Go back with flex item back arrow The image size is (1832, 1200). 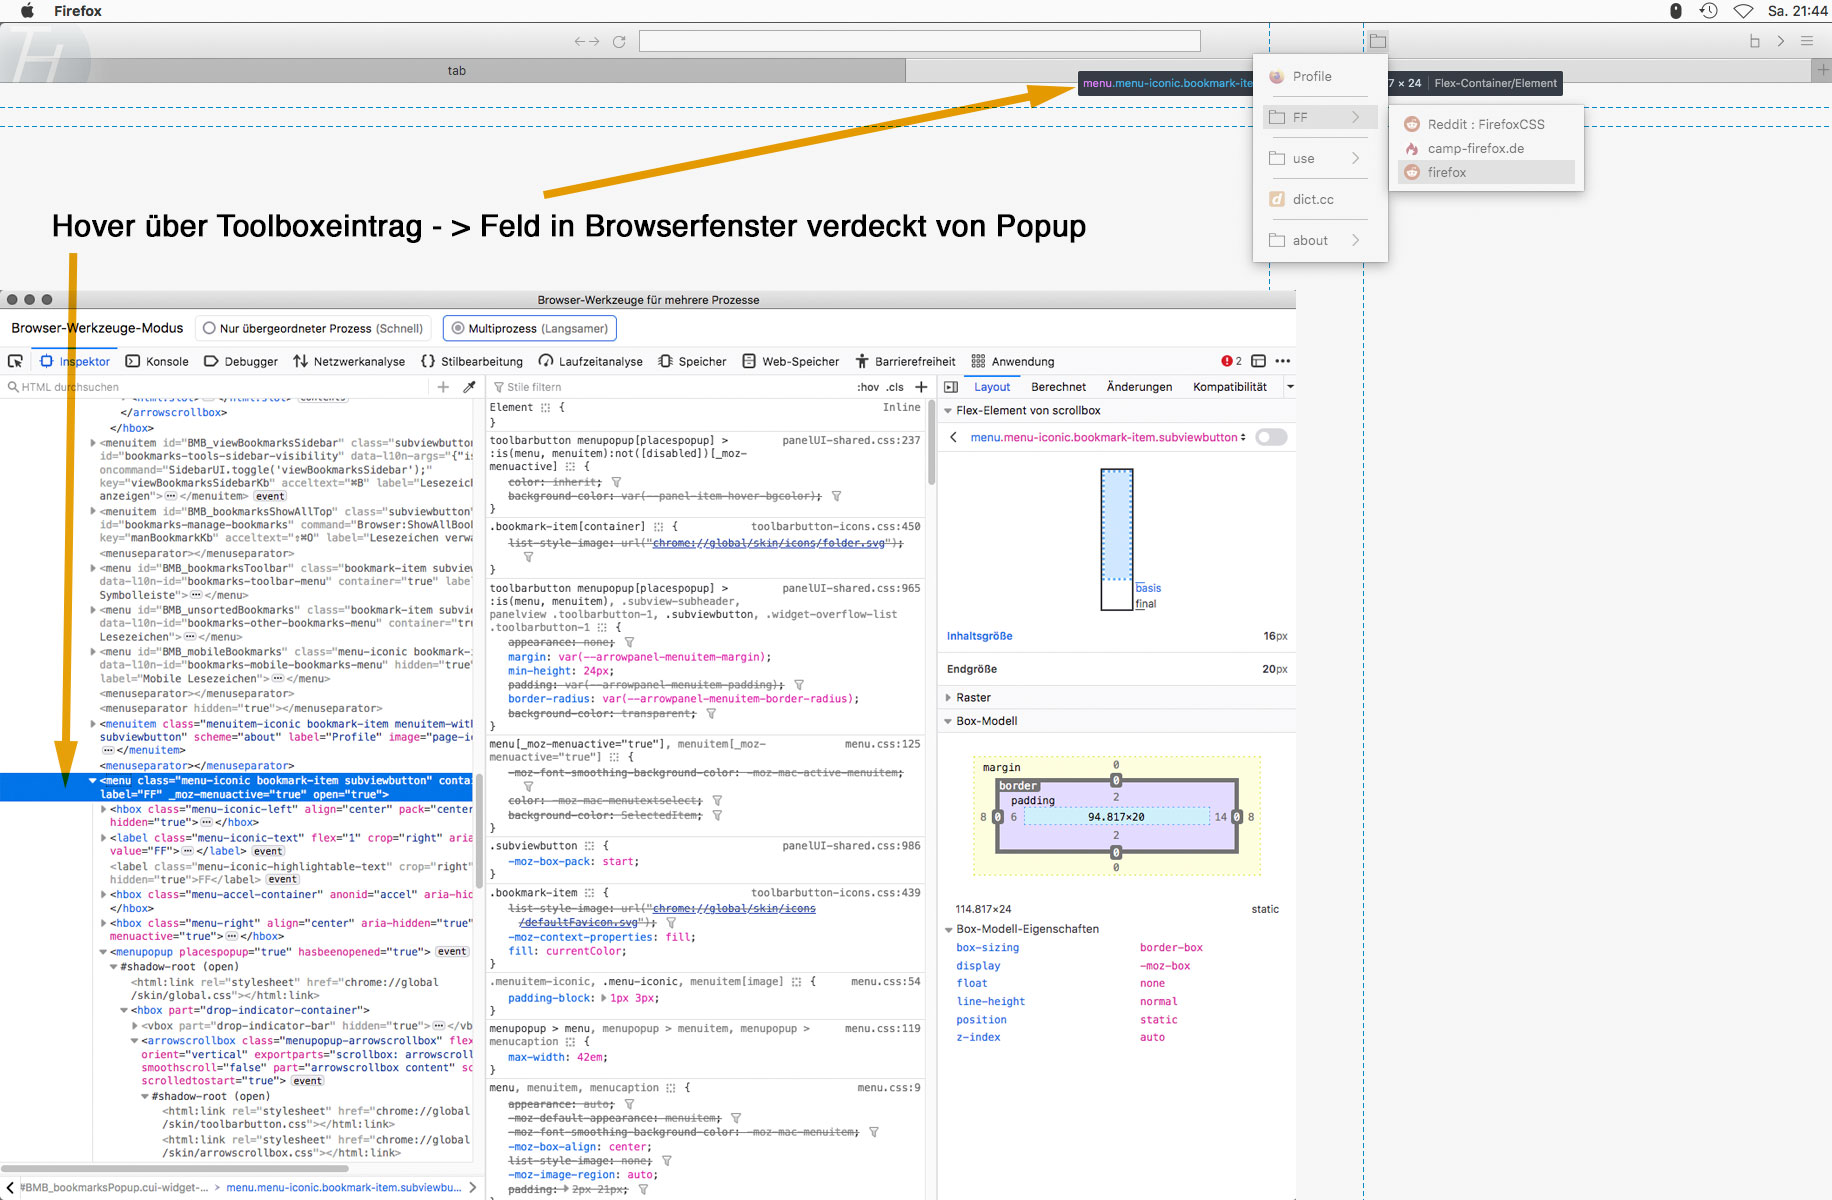954,437
